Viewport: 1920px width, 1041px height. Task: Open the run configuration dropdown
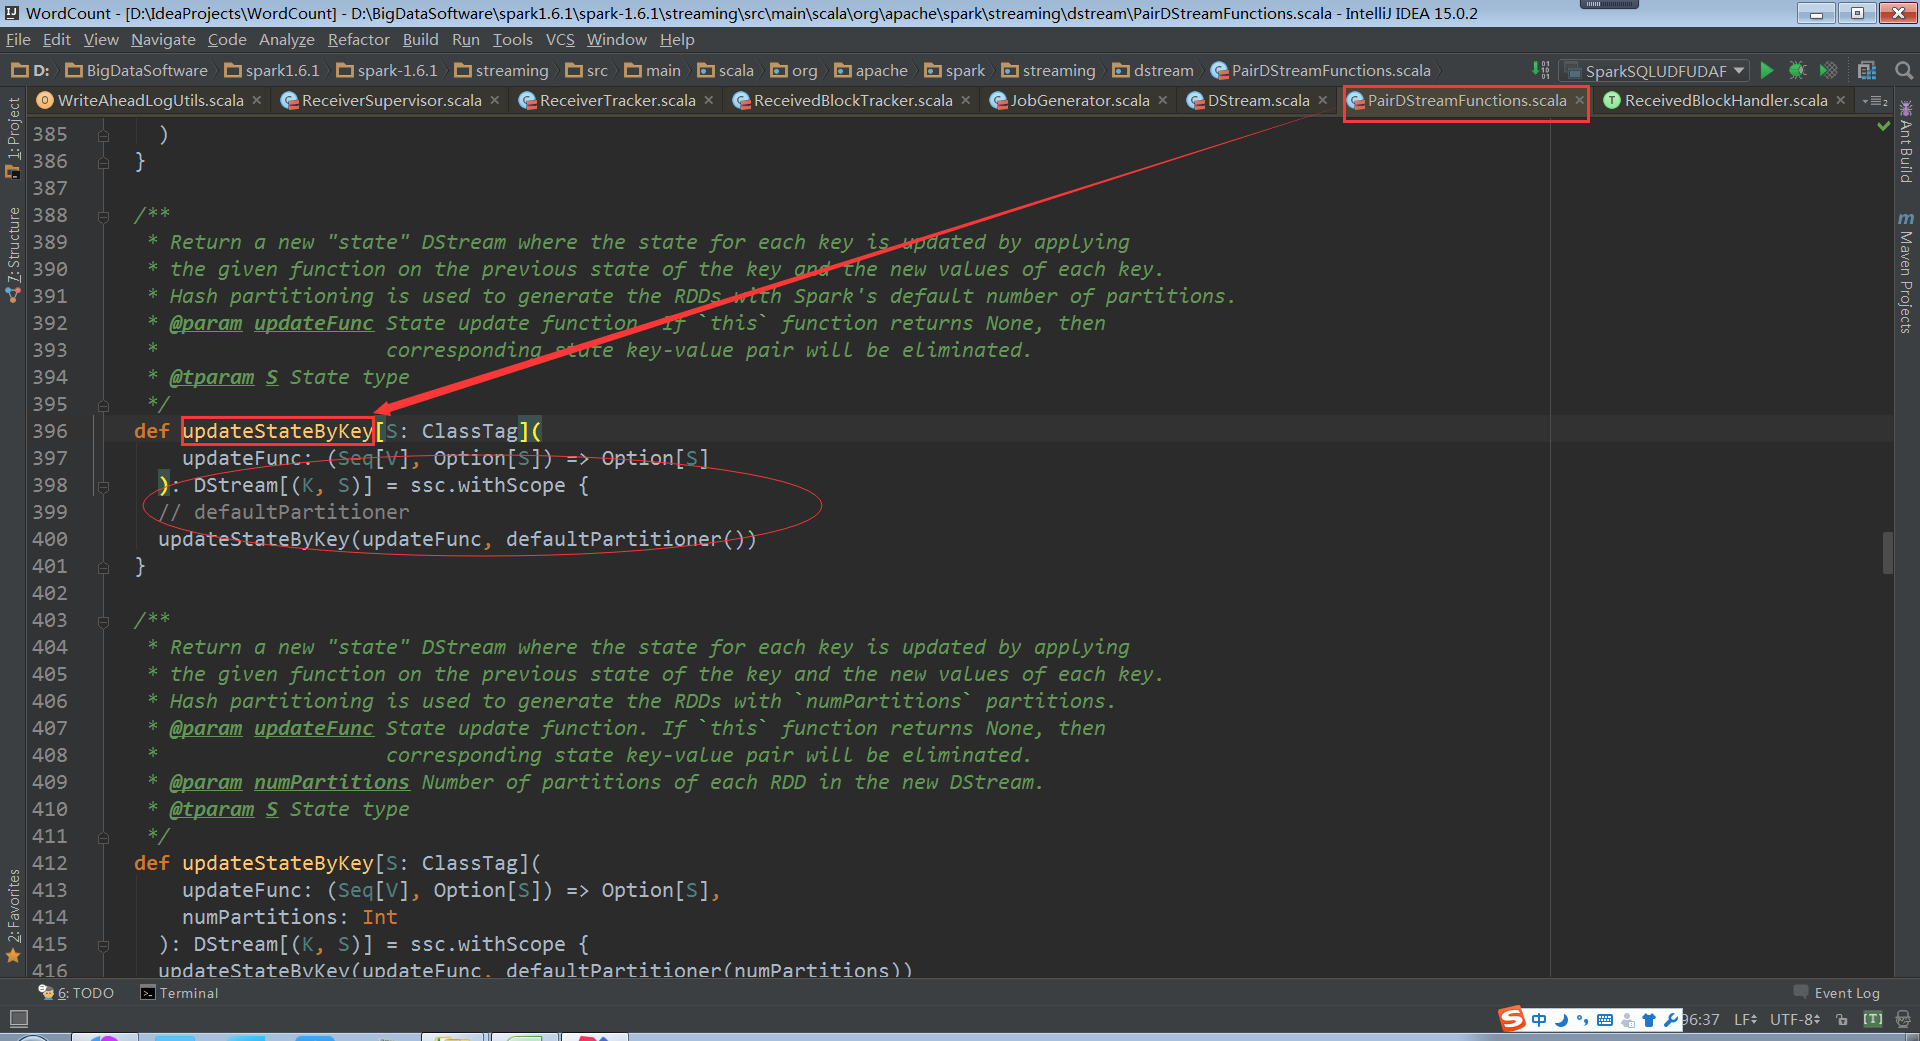coord(1654,70)
